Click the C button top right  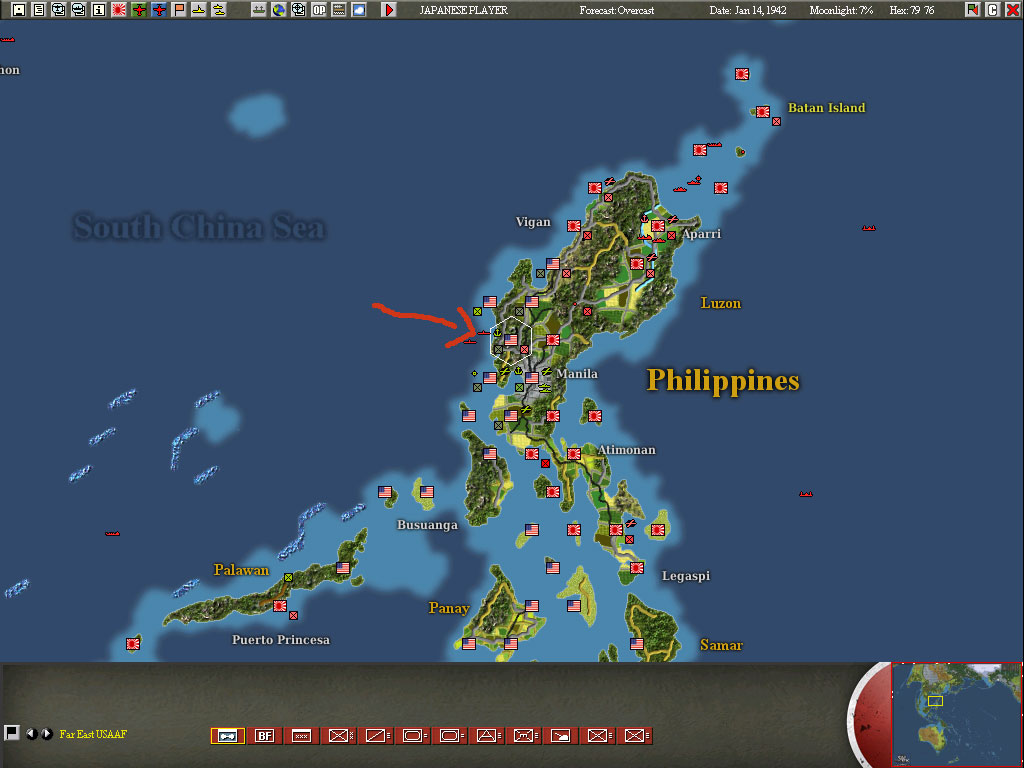(993, 10)
